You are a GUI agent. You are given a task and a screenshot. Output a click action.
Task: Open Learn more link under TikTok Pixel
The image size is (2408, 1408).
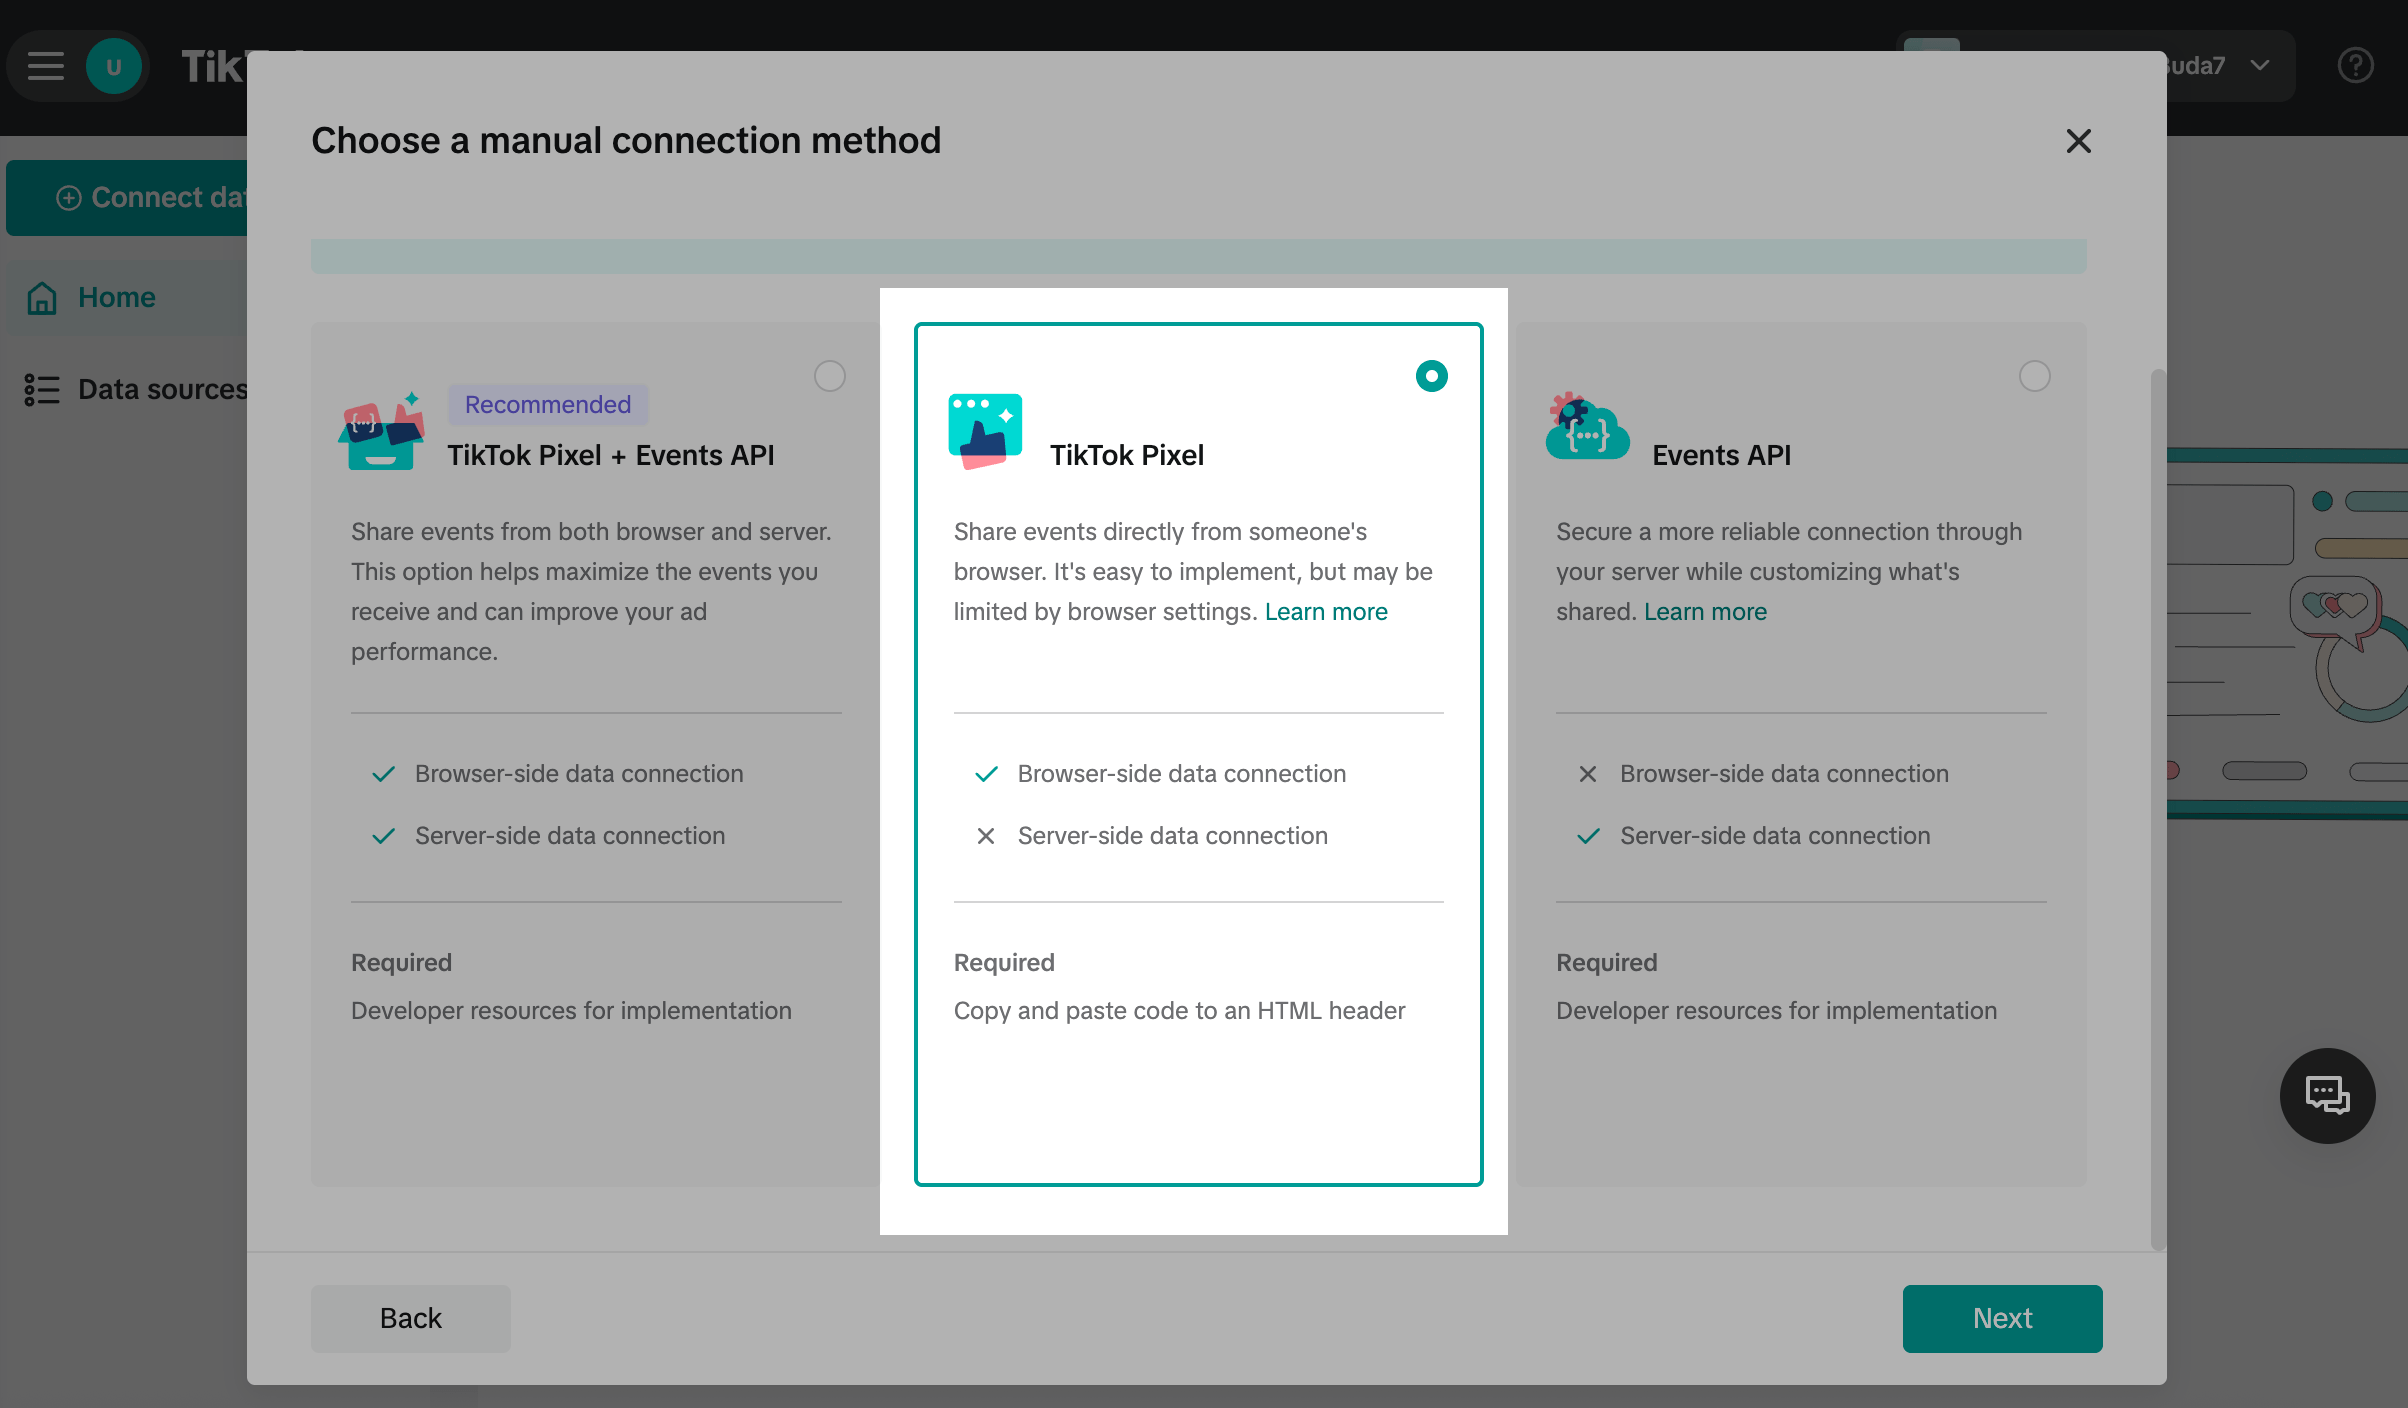pyautogui.click(x=1326, y=612)
